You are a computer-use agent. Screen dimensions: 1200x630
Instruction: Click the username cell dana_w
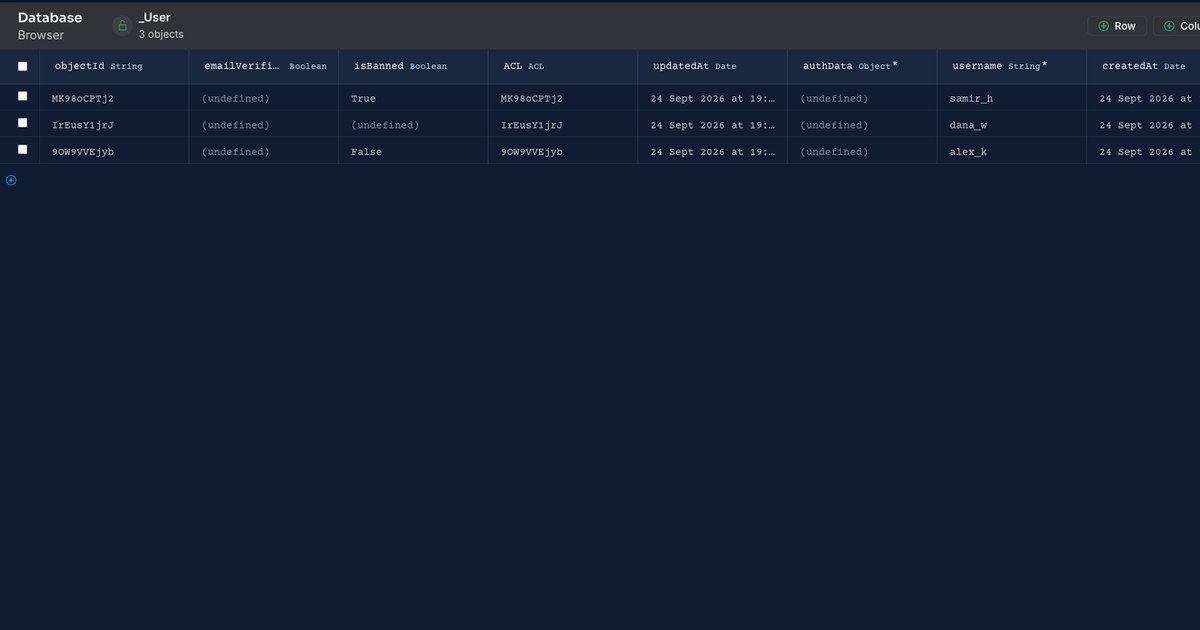[x=1012, y=125]
